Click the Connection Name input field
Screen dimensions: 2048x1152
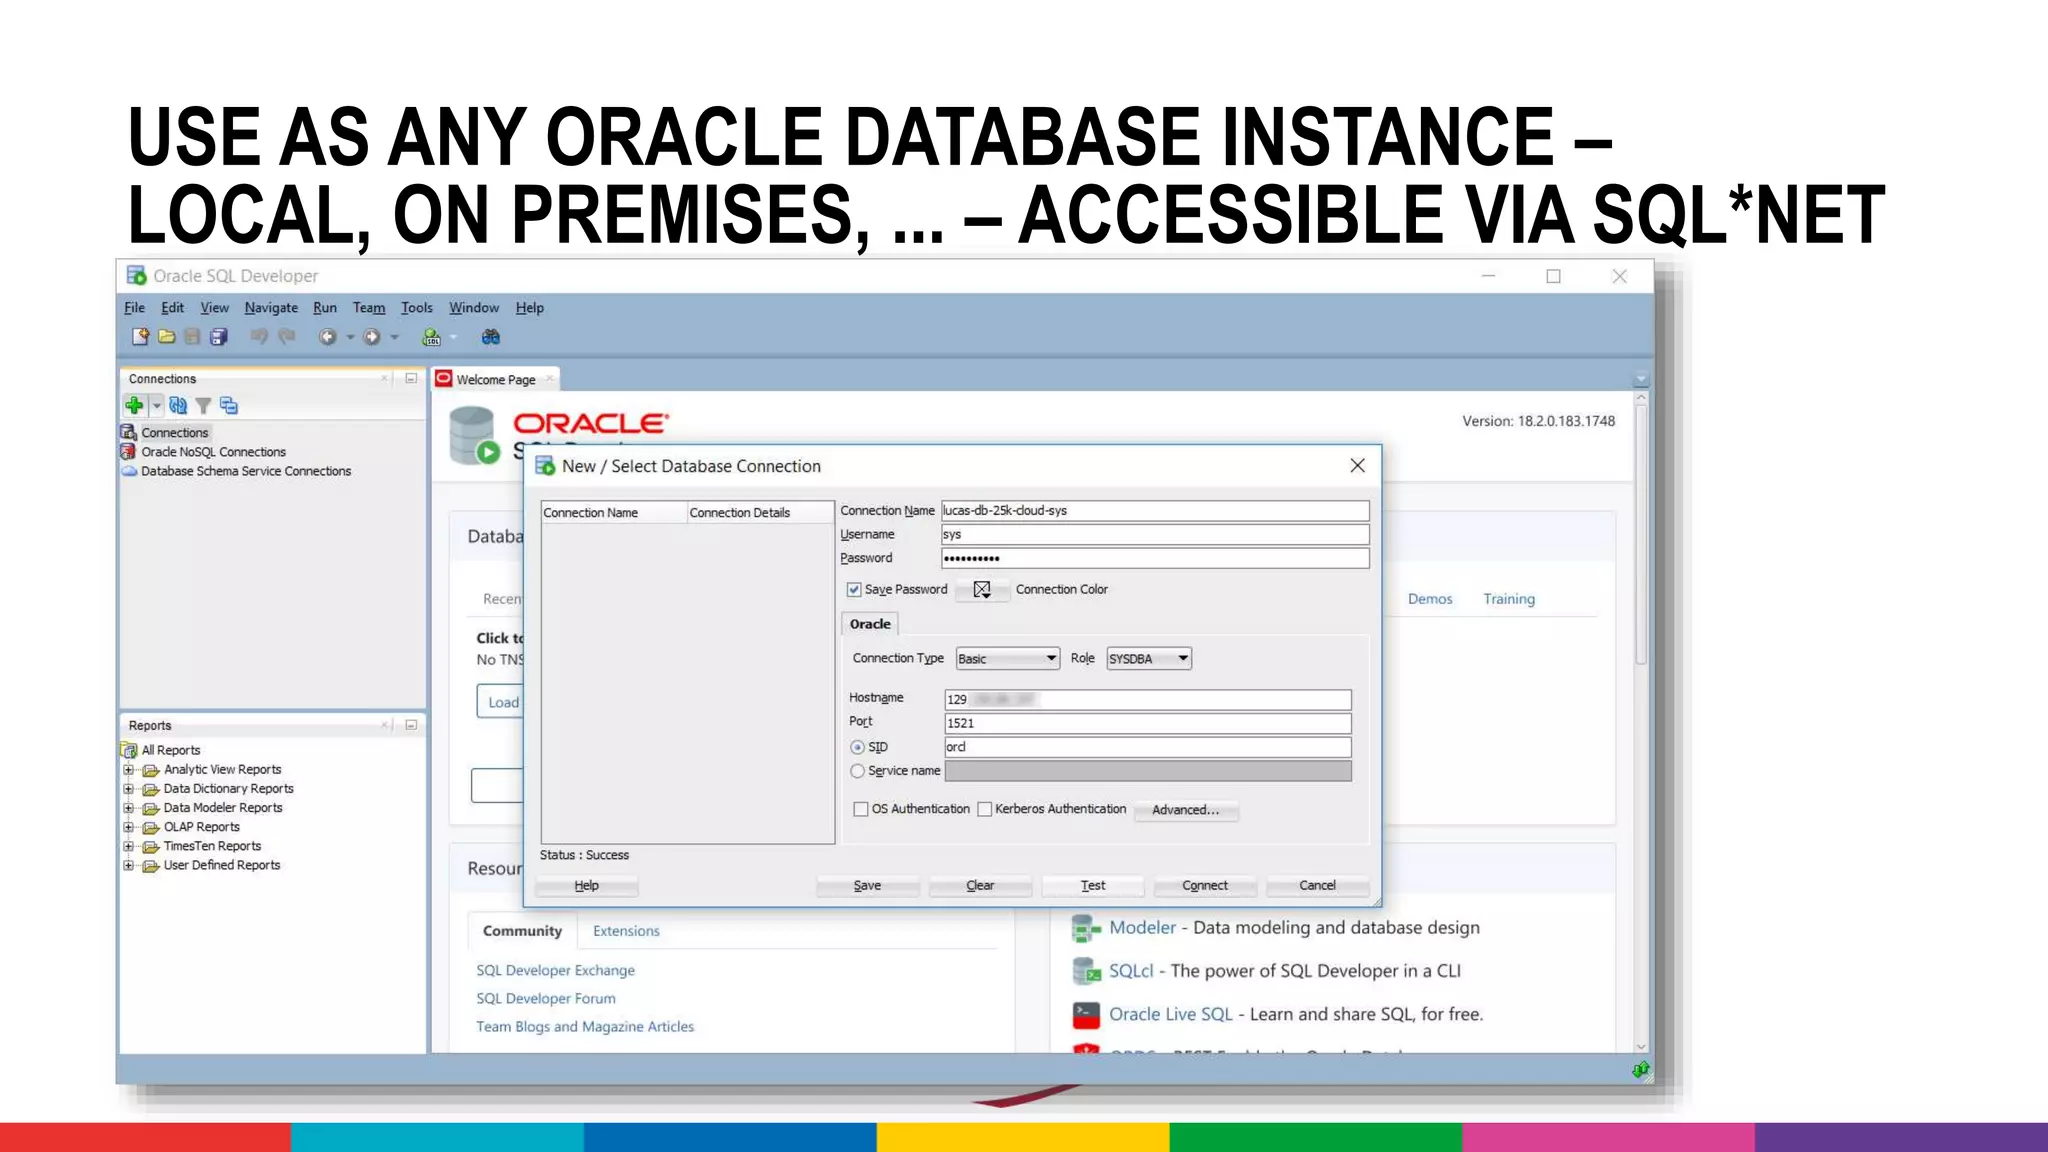(x=1155, y=511)
